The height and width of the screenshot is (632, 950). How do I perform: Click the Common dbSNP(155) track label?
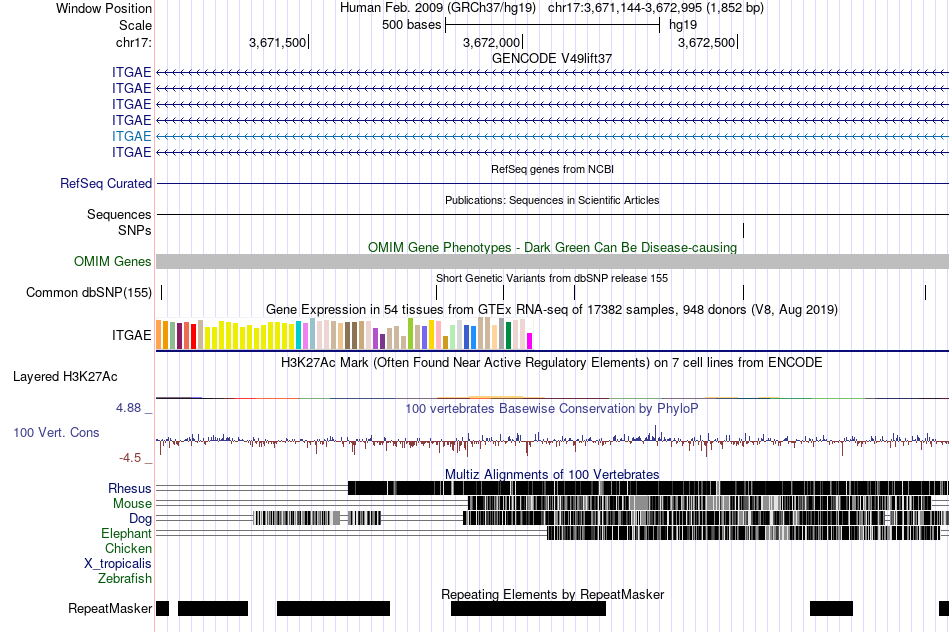[89, 293]
